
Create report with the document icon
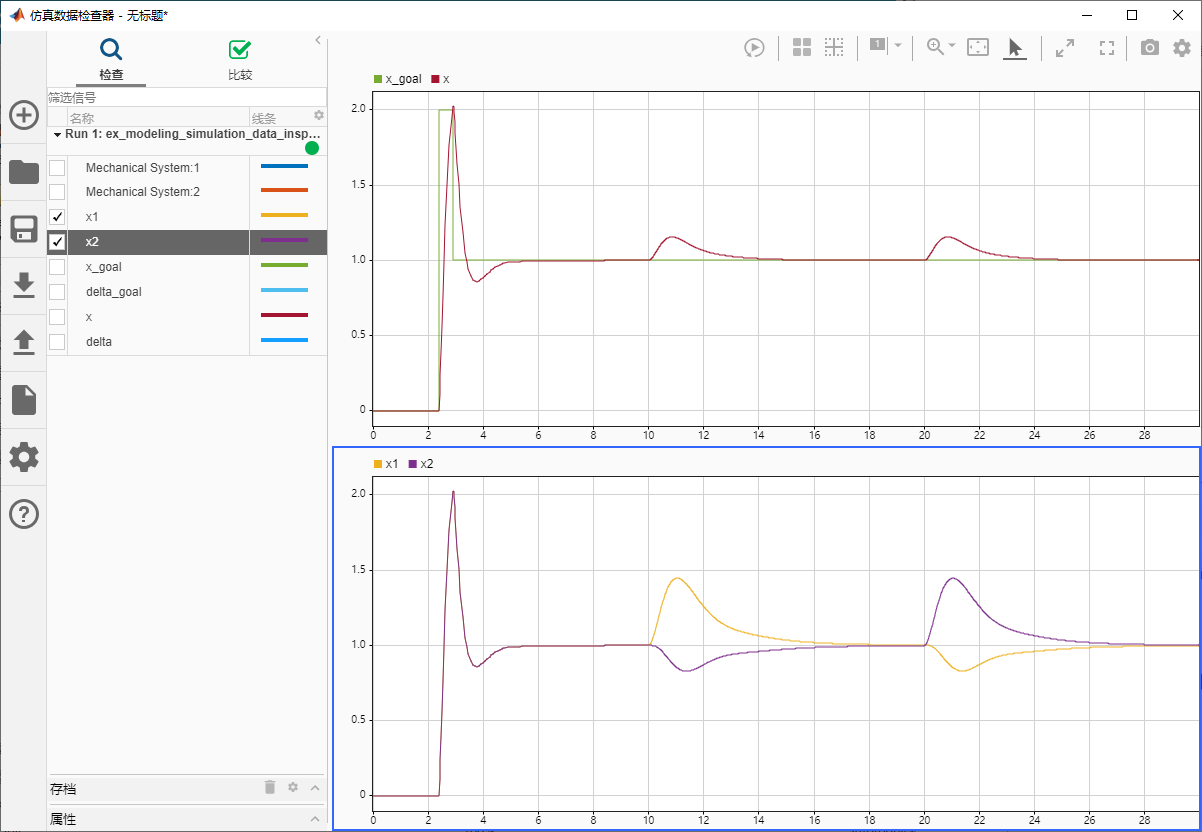coord(24,400)
